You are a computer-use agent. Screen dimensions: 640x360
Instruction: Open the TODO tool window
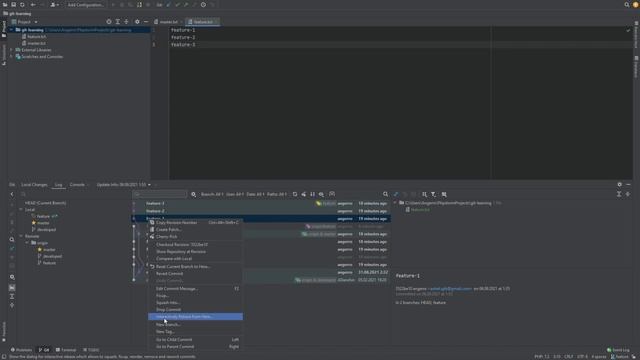(91, 350)
